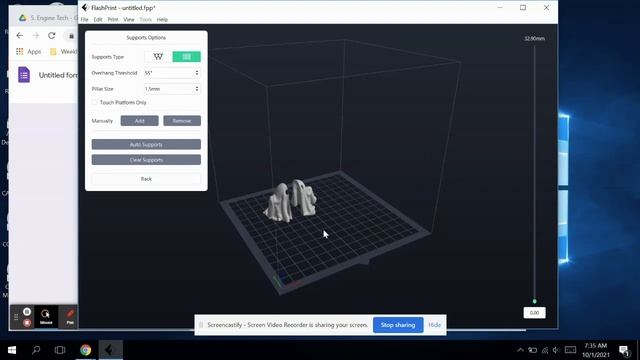Open the Print menu in FlashPrint

point(113,20)
